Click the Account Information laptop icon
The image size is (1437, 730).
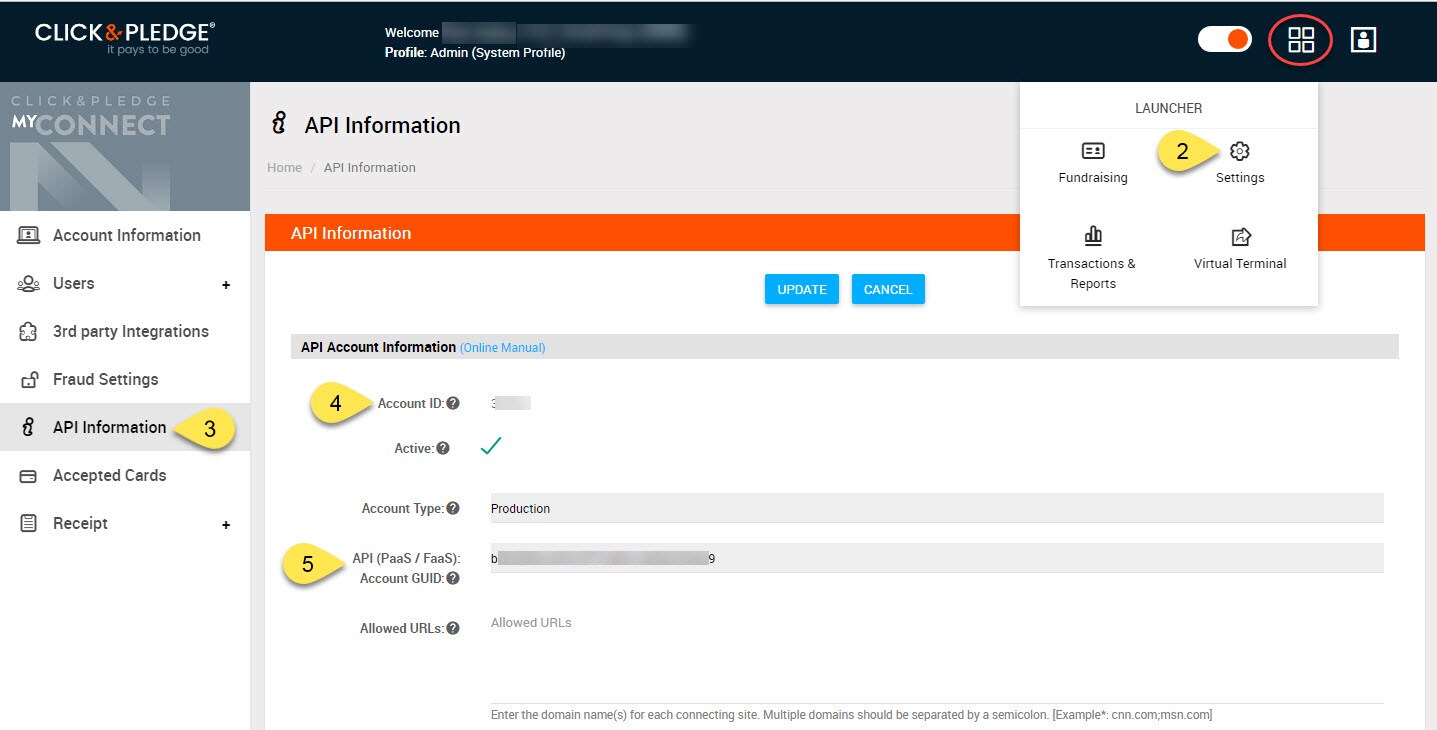[x=28, y=235]
